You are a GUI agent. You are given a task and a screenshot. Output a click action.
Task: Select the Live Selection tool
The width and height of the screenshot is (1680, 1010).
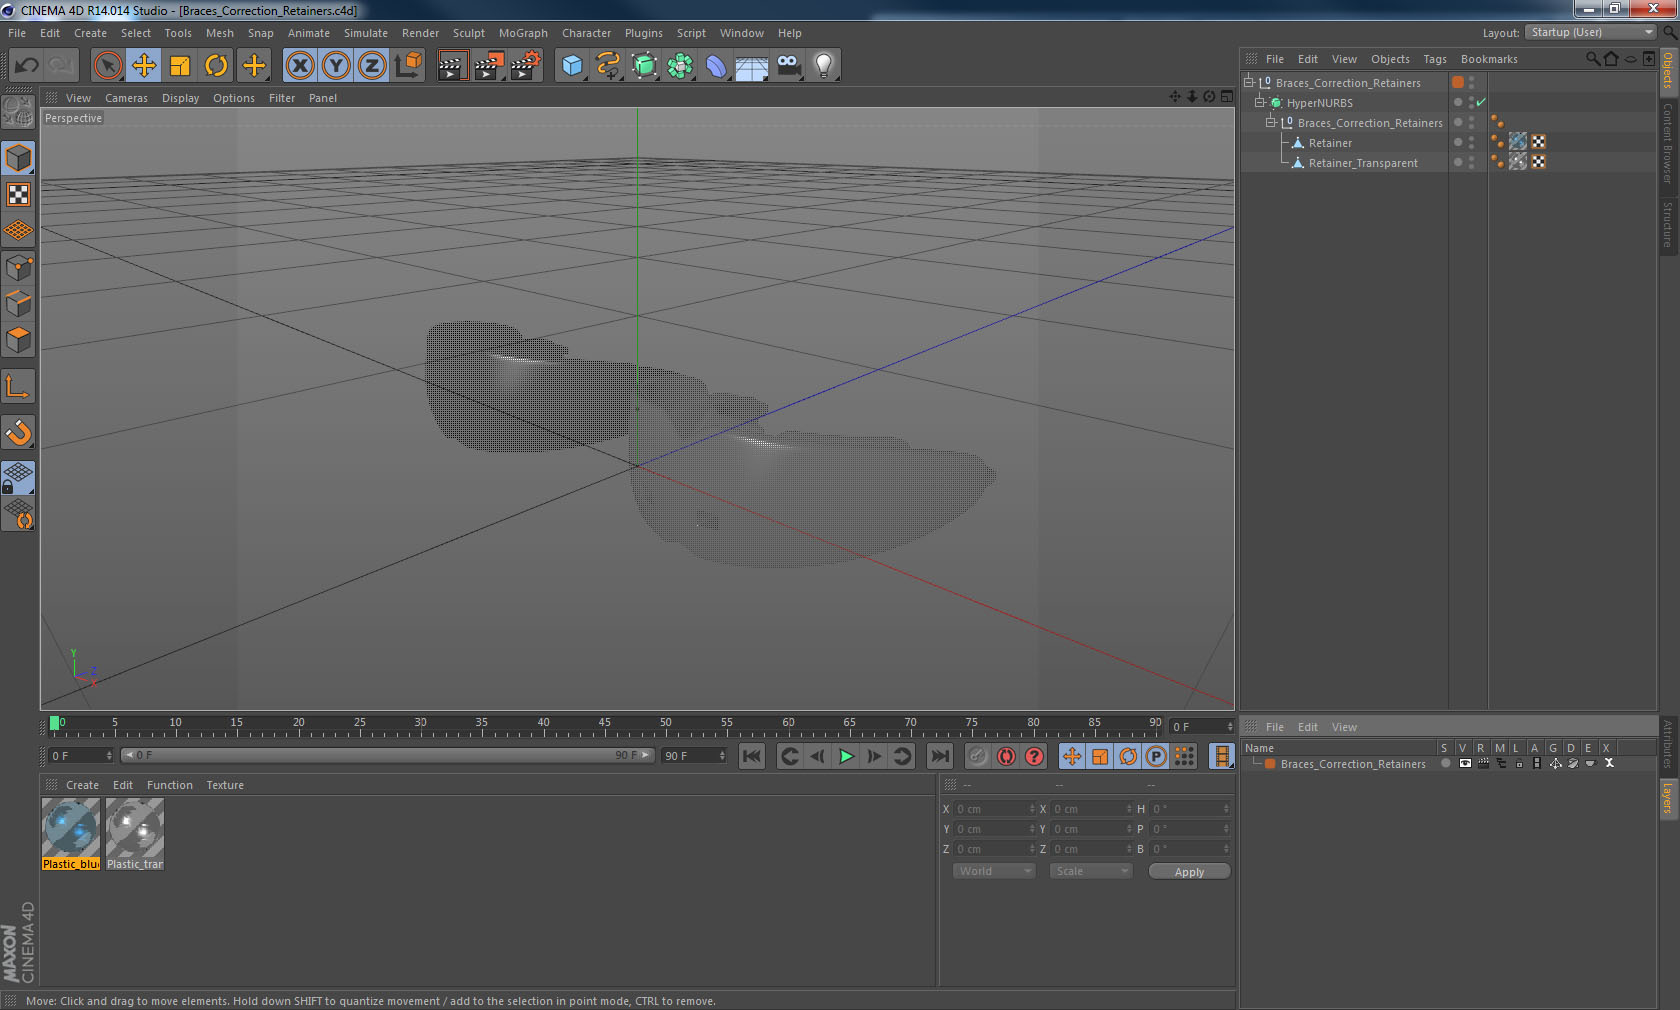coord(107,66)
